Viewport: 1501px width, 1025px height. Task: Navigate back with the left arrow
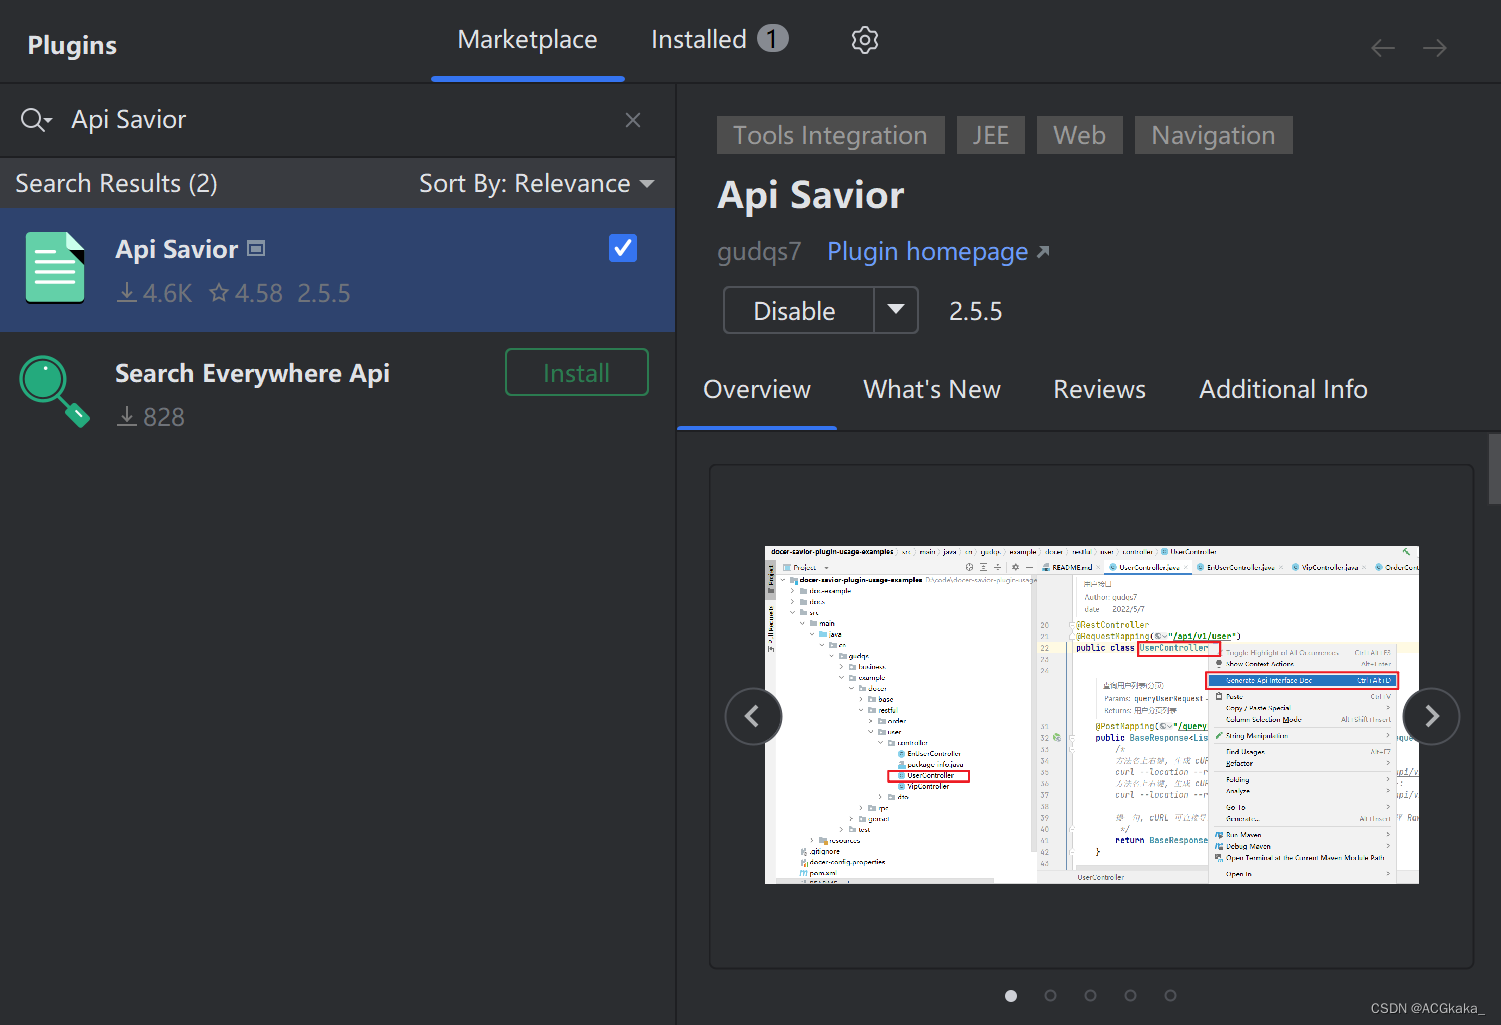pos(1383,48)
